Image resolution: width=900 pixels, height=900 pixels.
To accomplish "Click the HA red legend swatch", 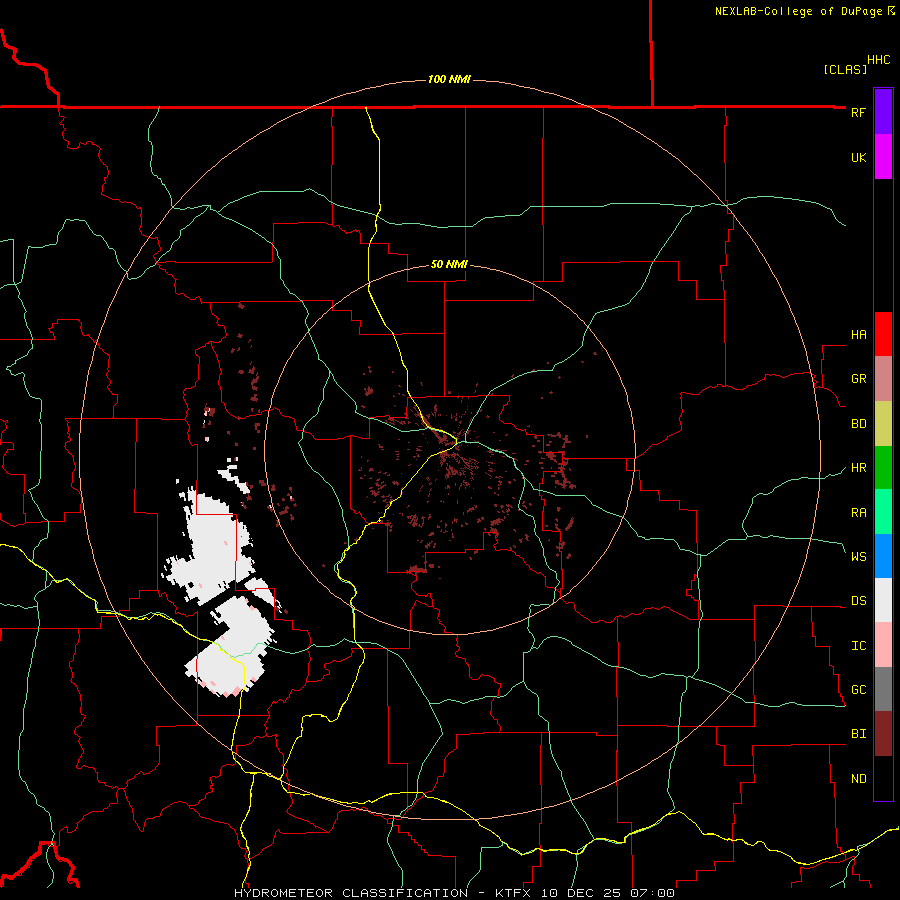I will coord(883,334).
